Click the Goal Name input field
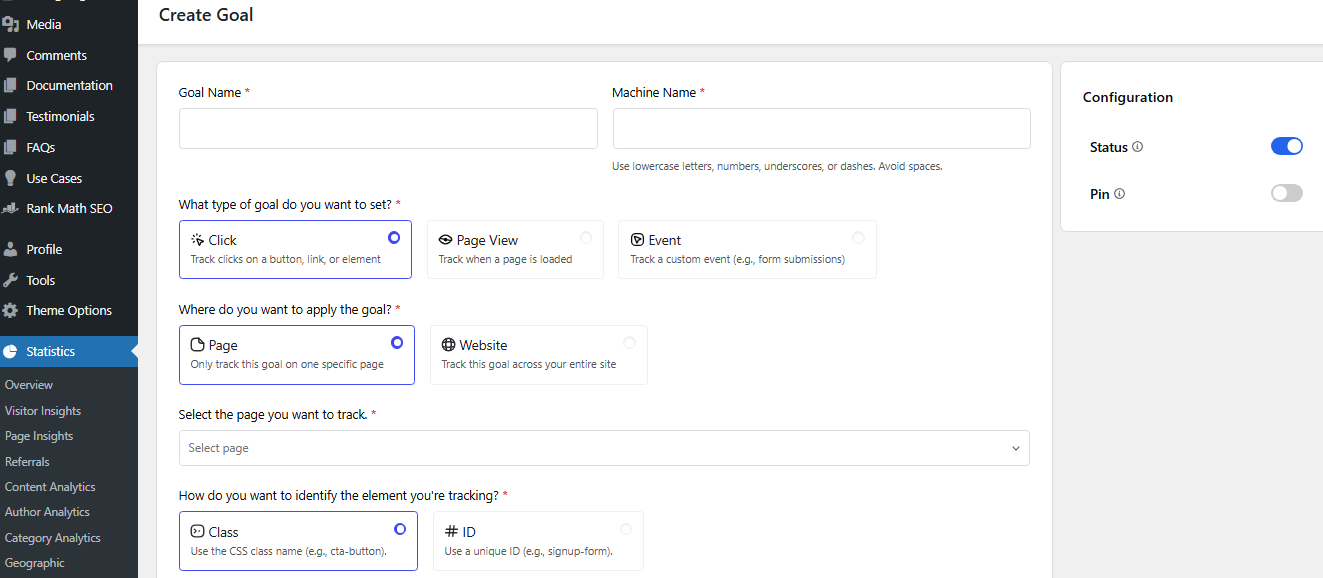This screenshot has height=578, width=1323. (x=388, y=129)
